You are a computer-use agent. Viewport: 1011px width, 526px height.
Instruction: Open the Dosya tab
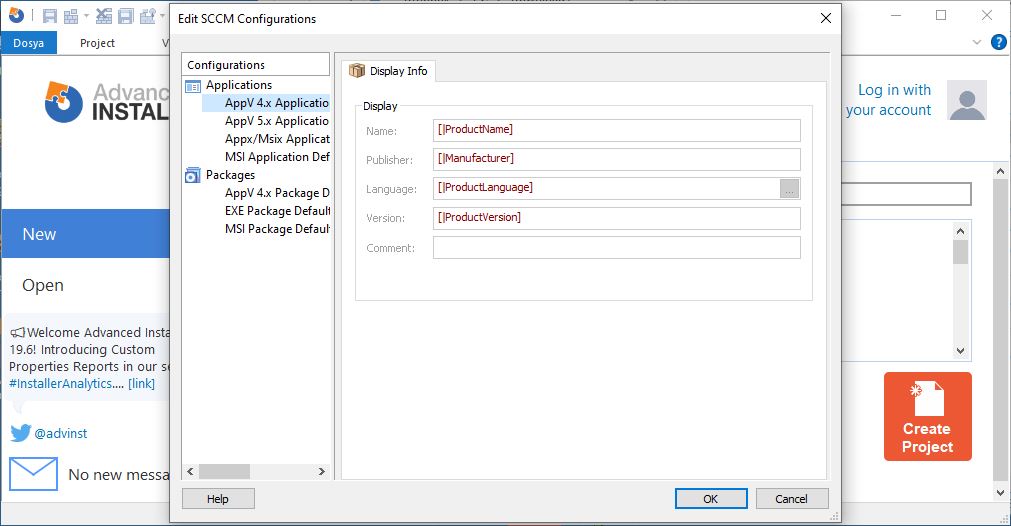coord(28,43)
